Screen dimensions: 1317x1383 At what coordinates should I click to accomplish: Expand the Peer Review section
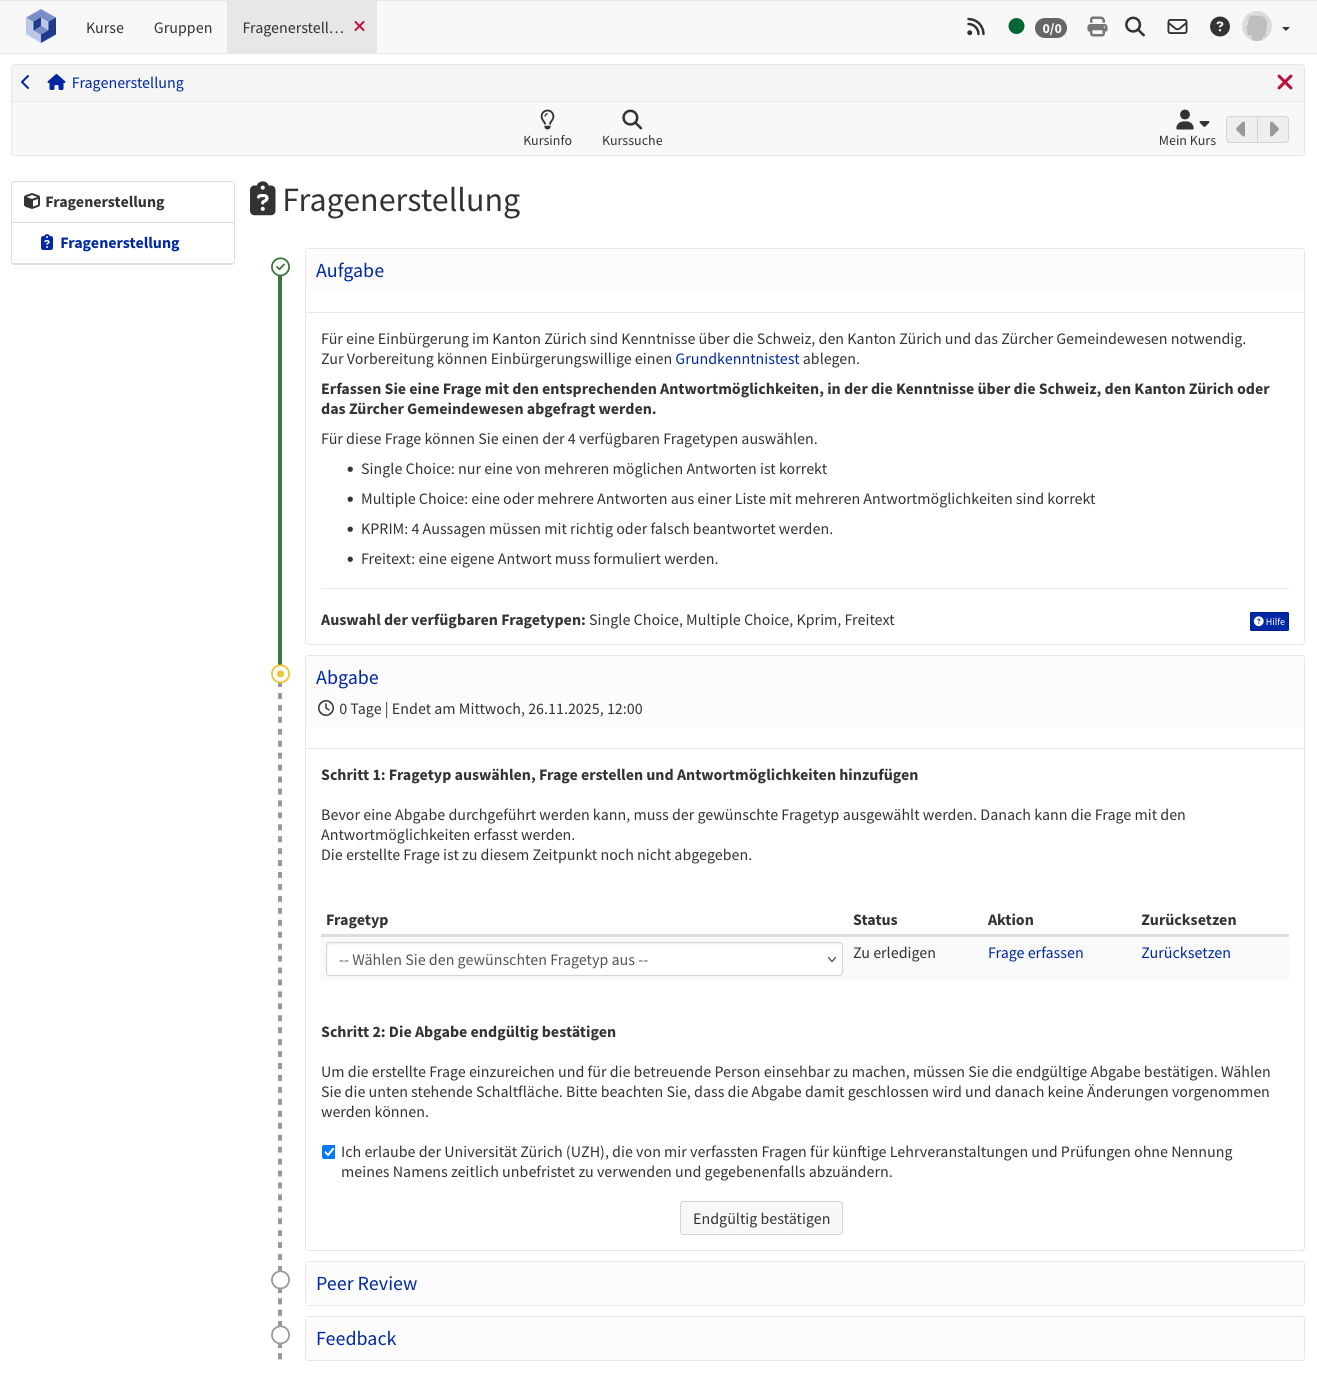366,1284
